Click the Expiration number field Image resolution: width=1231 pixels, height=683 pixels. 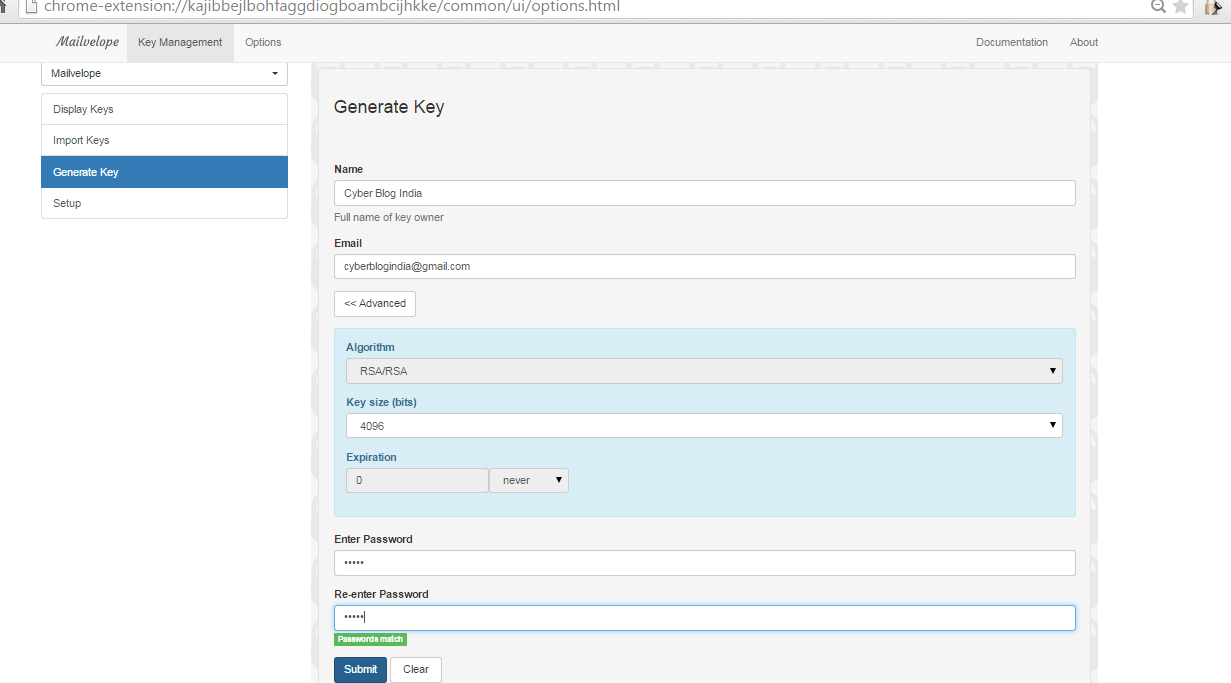(x=417, y=481)
